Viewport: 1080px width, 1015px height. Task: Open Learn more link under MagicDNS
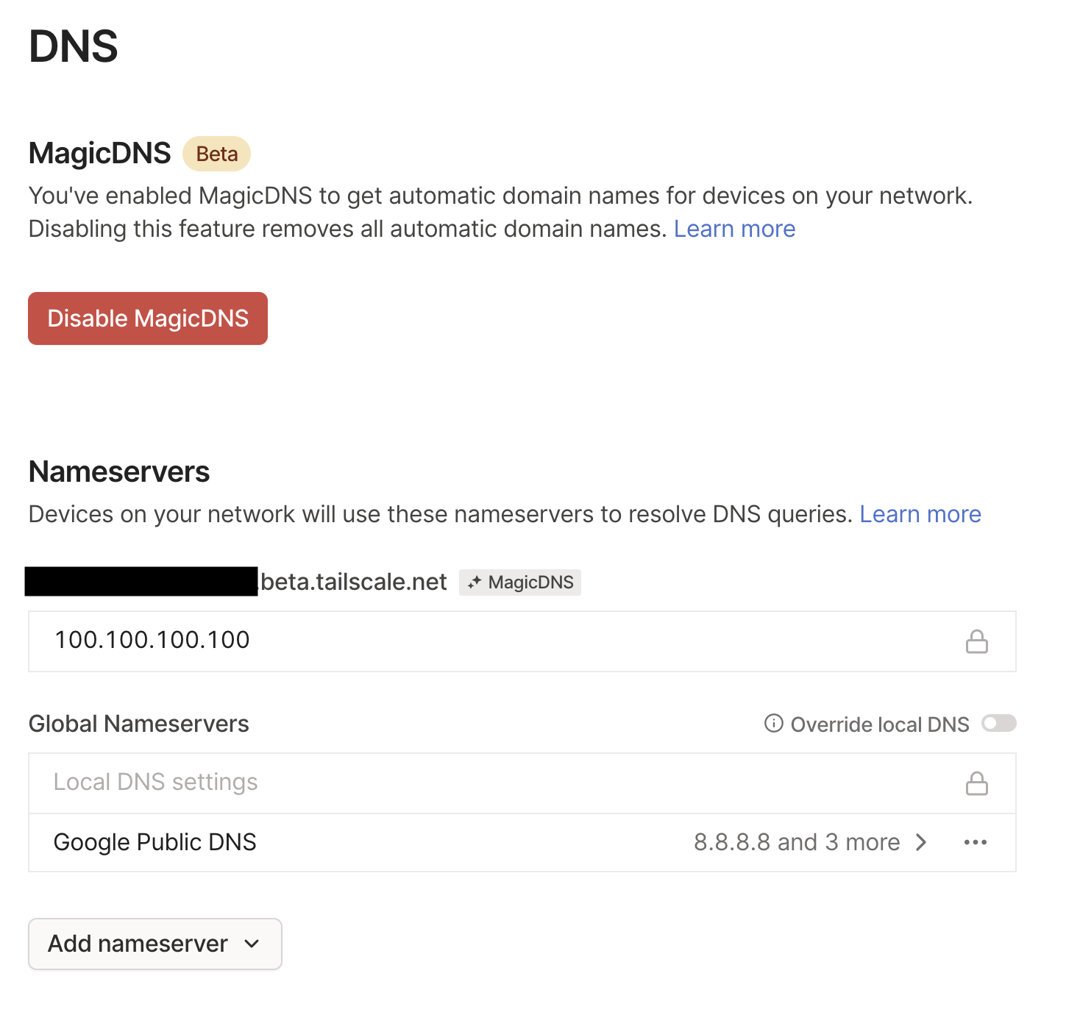[x=734, y=229]
